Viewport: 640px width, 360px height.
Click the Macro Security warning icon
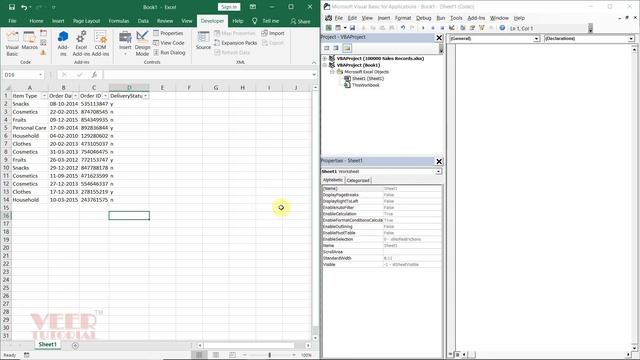(43, 53)
